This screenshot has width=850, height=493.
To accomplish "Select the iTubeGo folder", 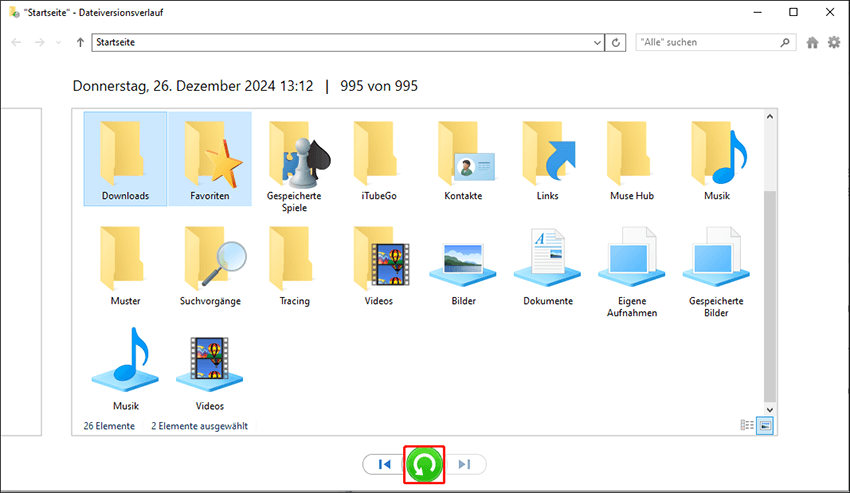I will [x=378, y=160].
